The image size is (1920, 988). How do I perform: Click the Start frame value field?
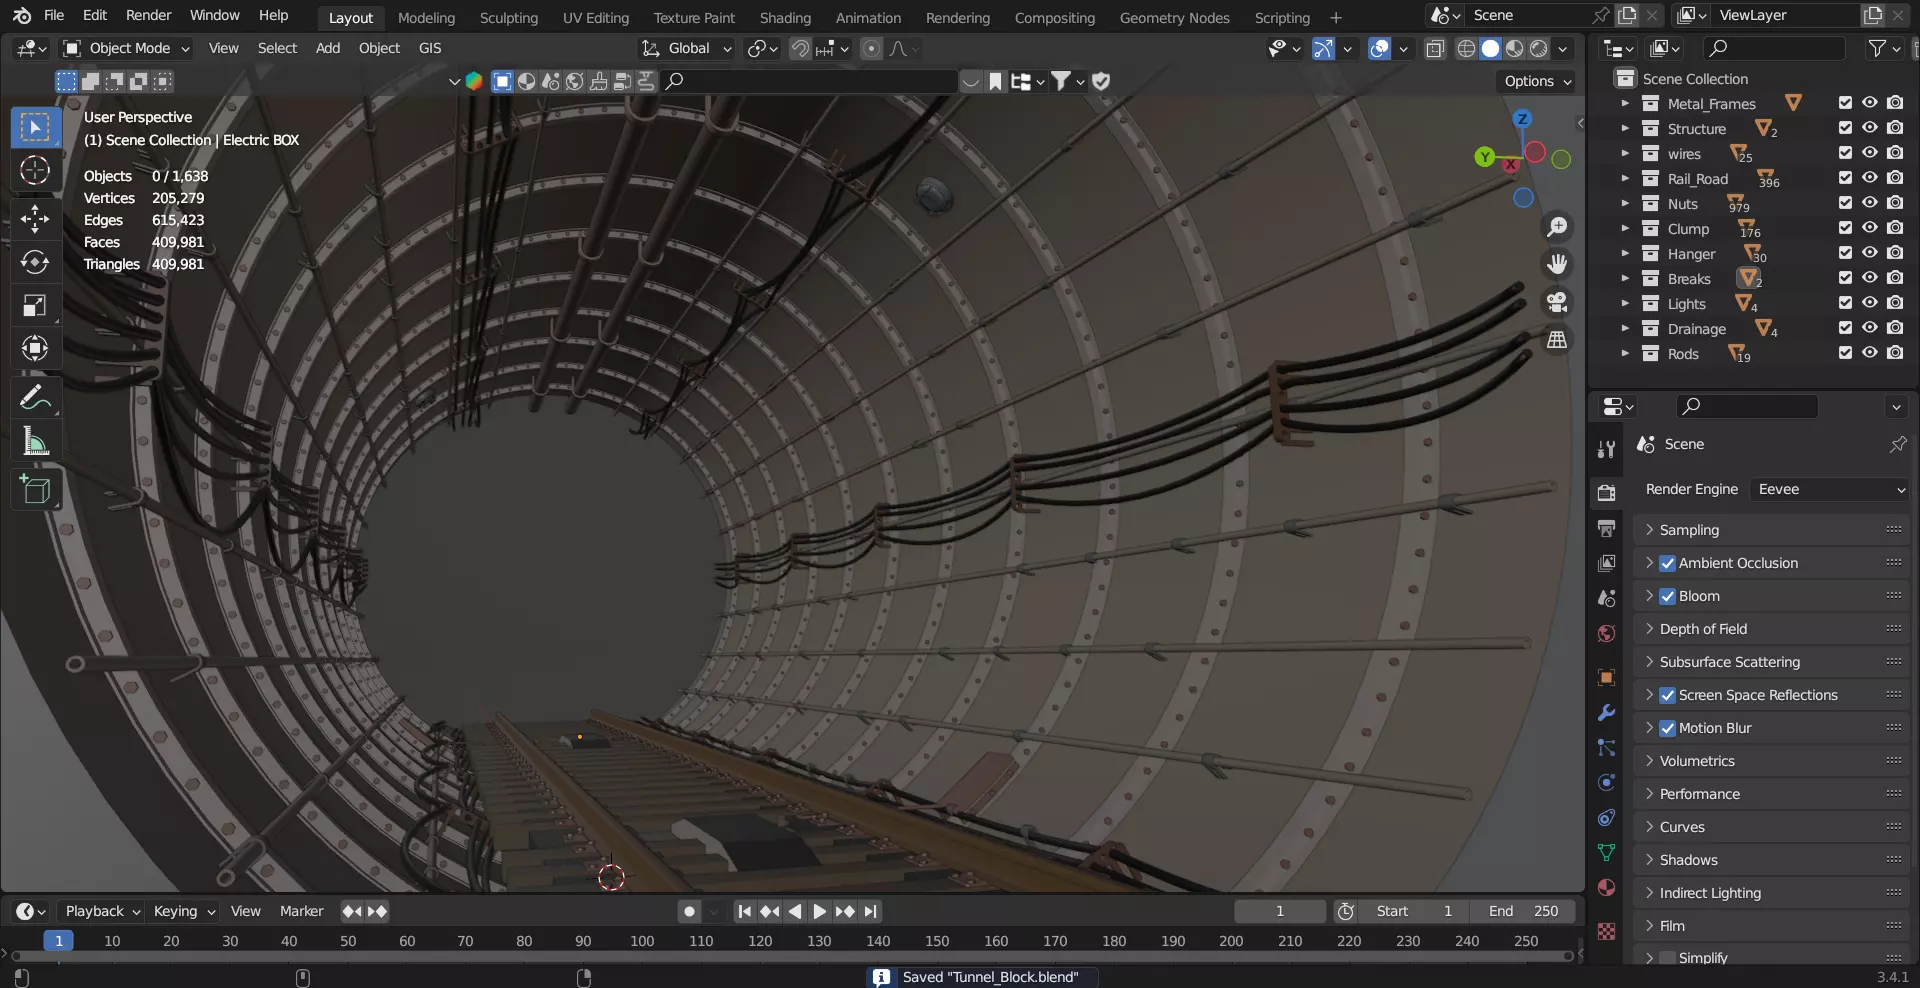click(x=1415, y=911)
